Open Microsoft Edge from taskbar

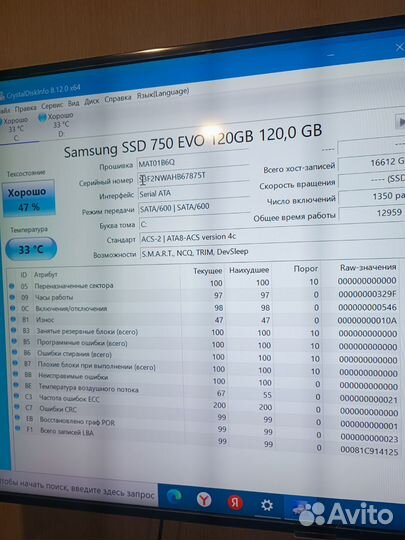[174, 496]
